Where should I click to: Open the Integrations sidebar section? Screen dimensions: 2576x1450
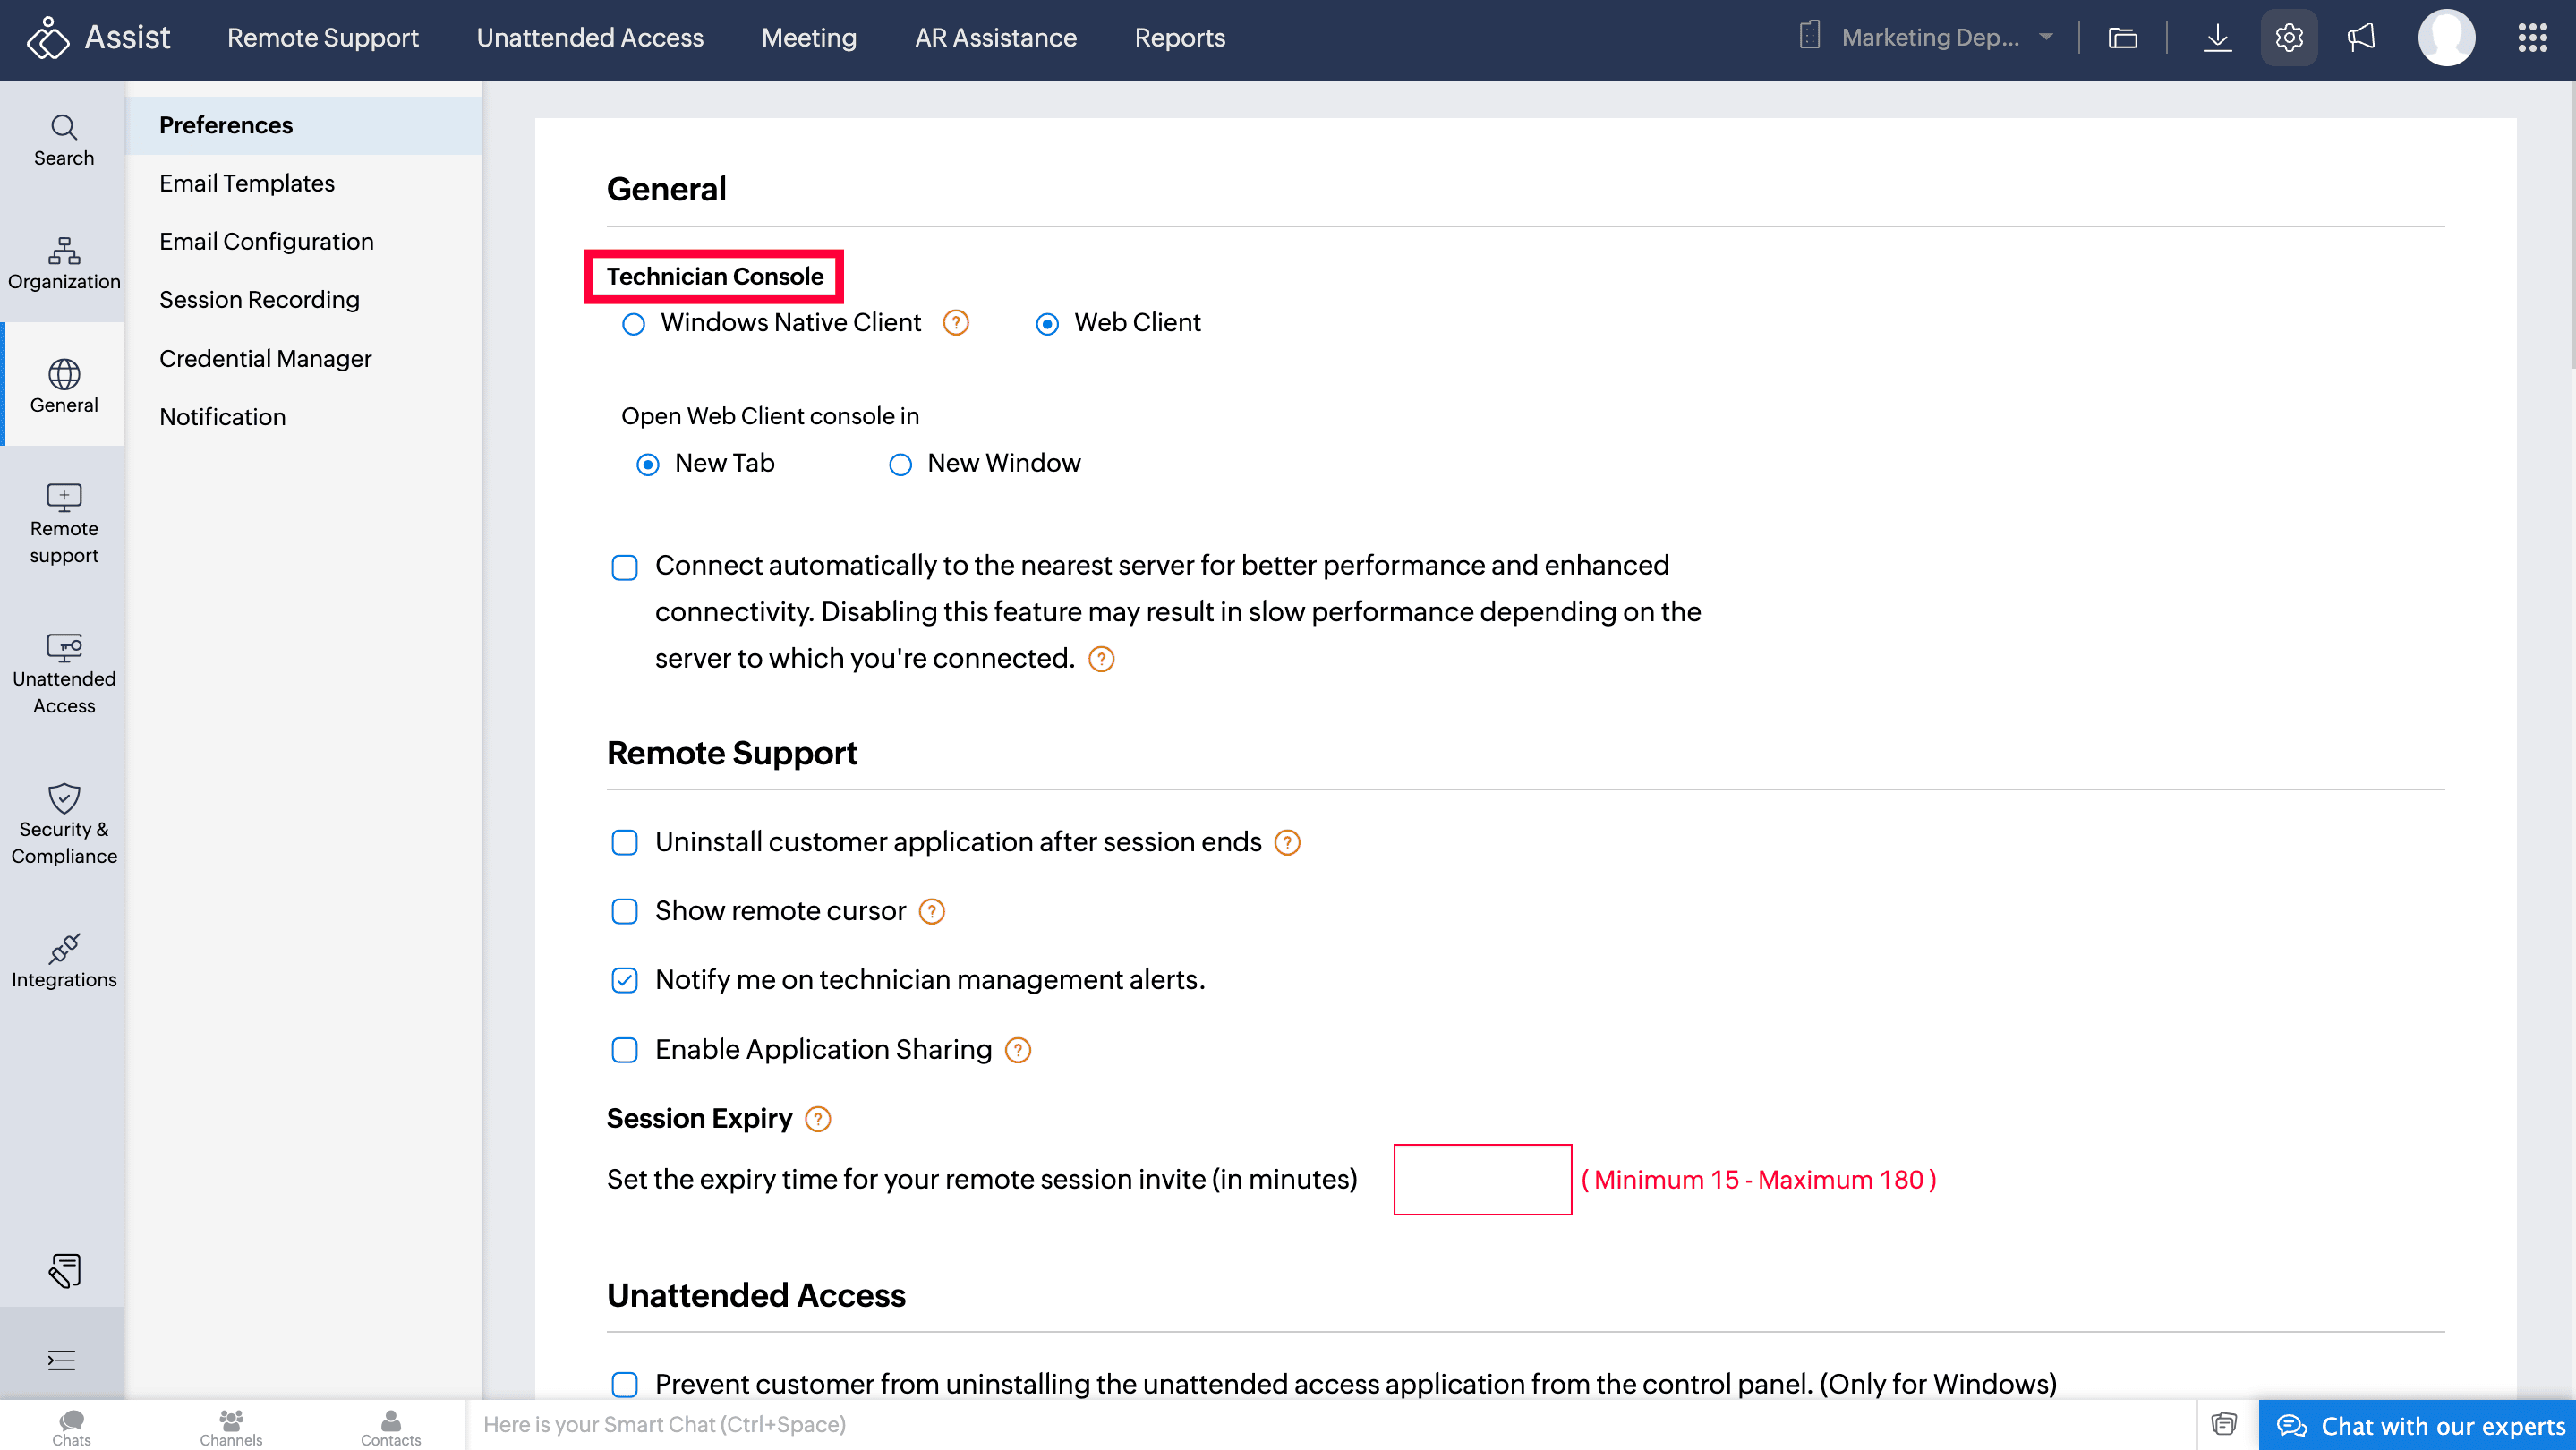point(64,960)
